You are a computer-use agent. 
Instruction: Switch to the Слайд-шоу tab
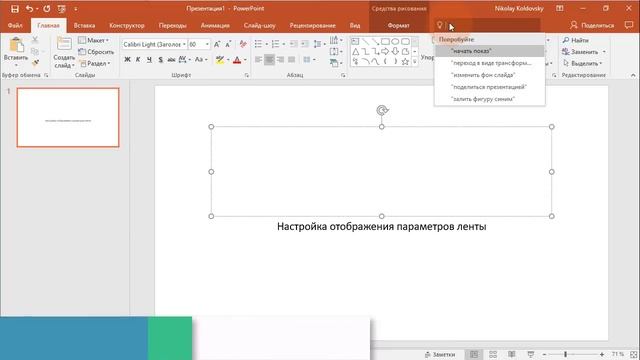pyautogui.click(x=260, y=25)
